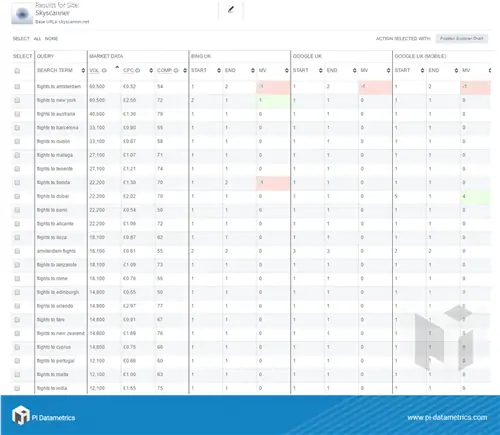Click green Bing MV cell for new york

(273, 101)
